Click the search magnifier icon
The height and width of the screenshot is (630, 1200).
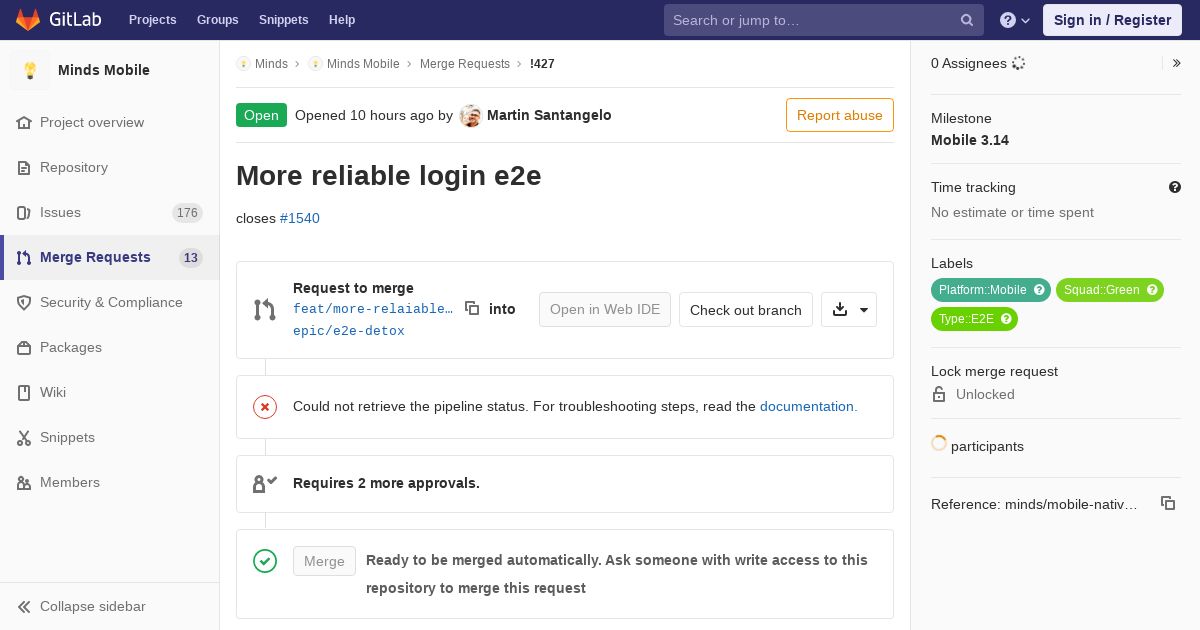[967, 20]
